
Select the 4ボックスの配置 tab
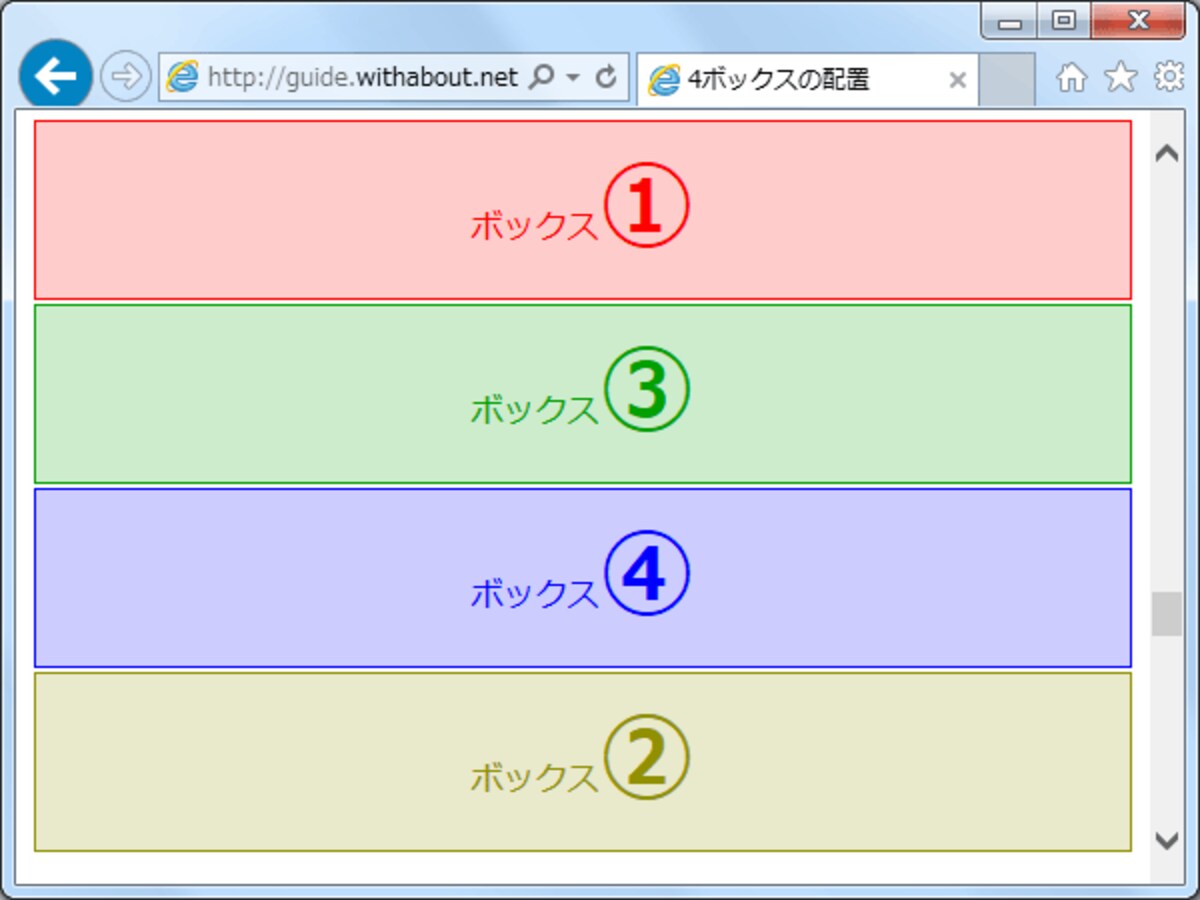(807, 80)
